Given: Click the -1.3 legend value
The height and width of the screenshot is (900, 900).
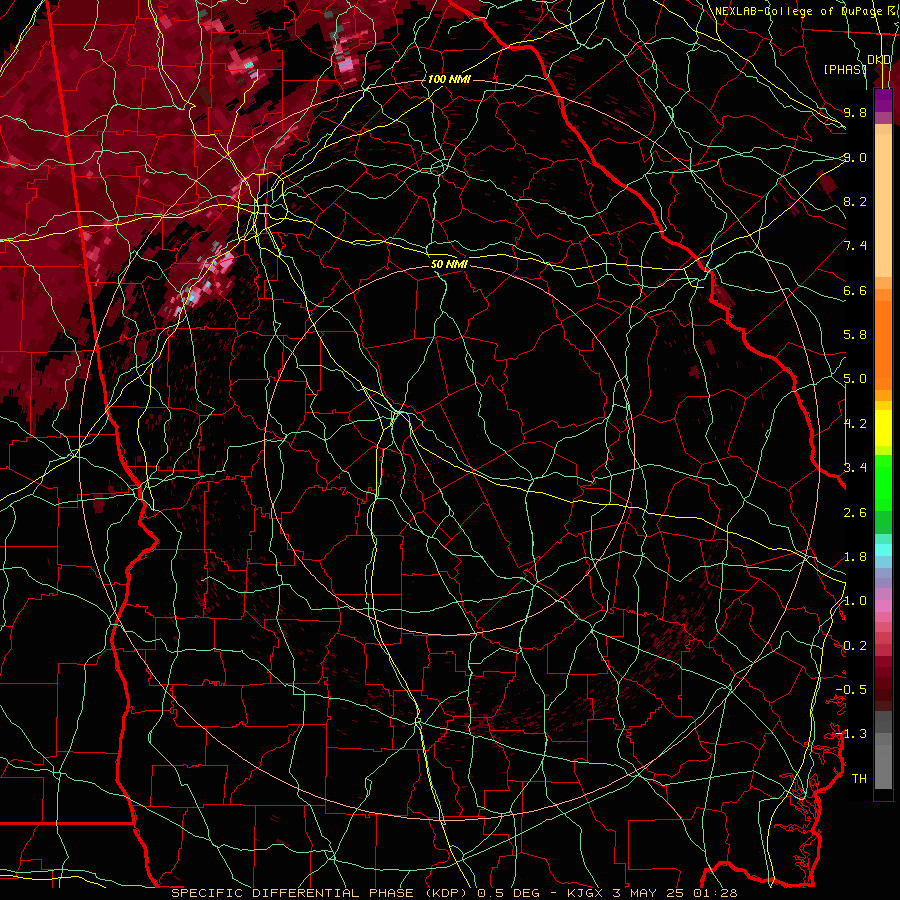Looking at the screenshot, I should [851, 734].
